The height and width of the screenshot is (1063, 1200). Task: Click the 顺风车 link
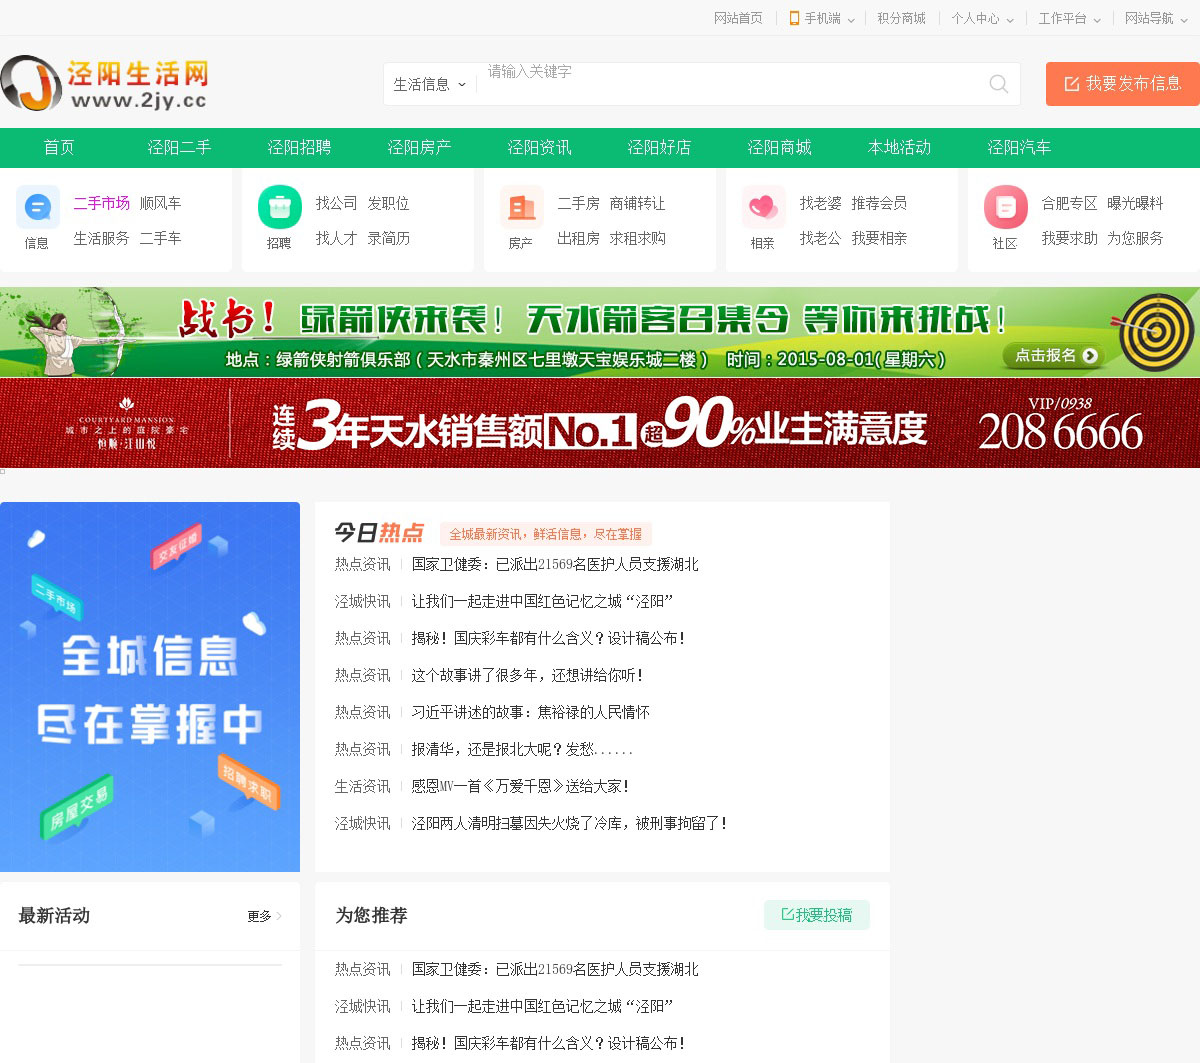pos(160,203)
